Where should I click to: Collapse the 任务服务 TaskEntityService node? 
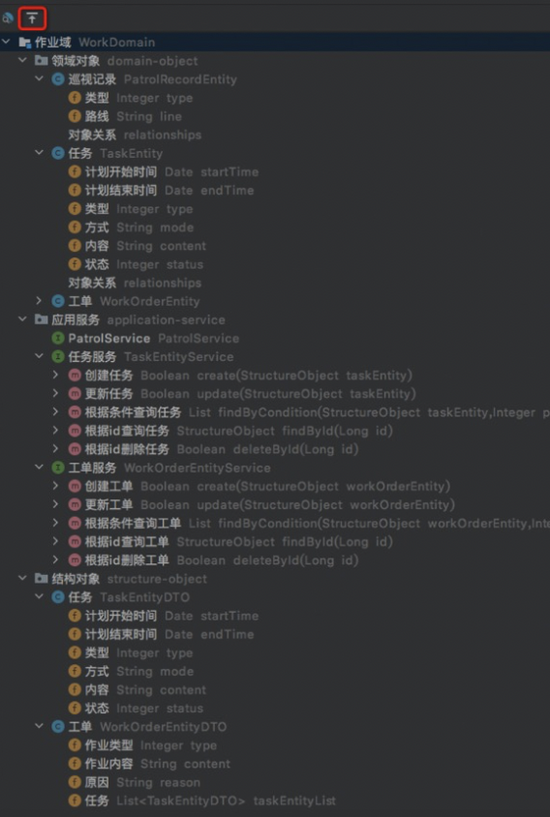coord(39,357)
